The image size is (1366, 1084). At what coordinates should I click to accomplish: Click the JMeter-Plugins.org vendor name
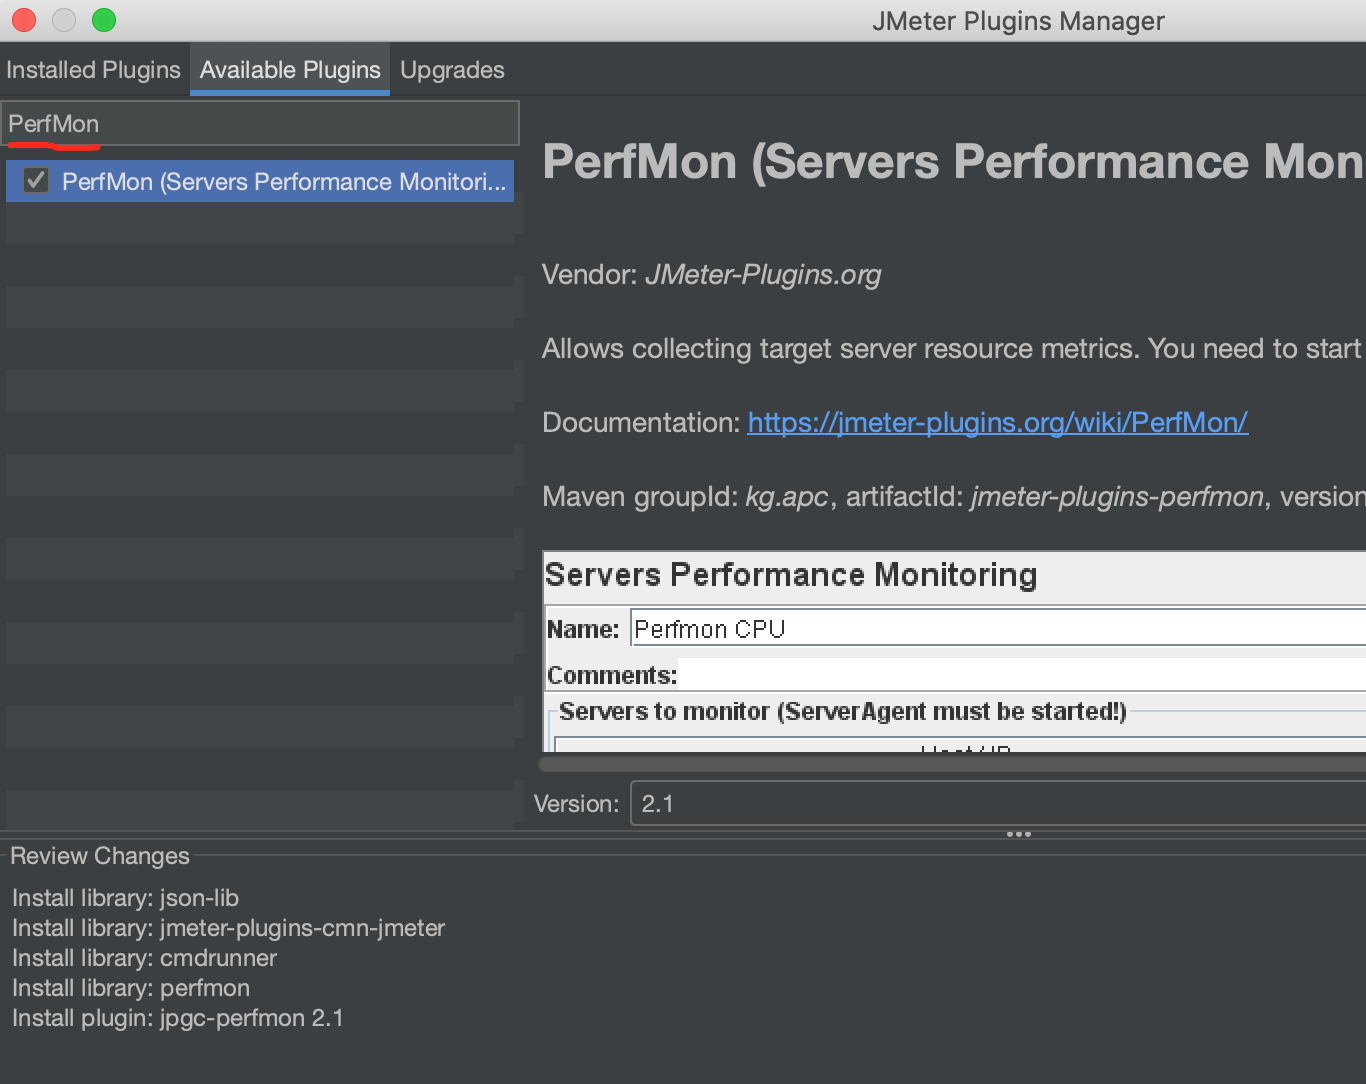[763, 275]
